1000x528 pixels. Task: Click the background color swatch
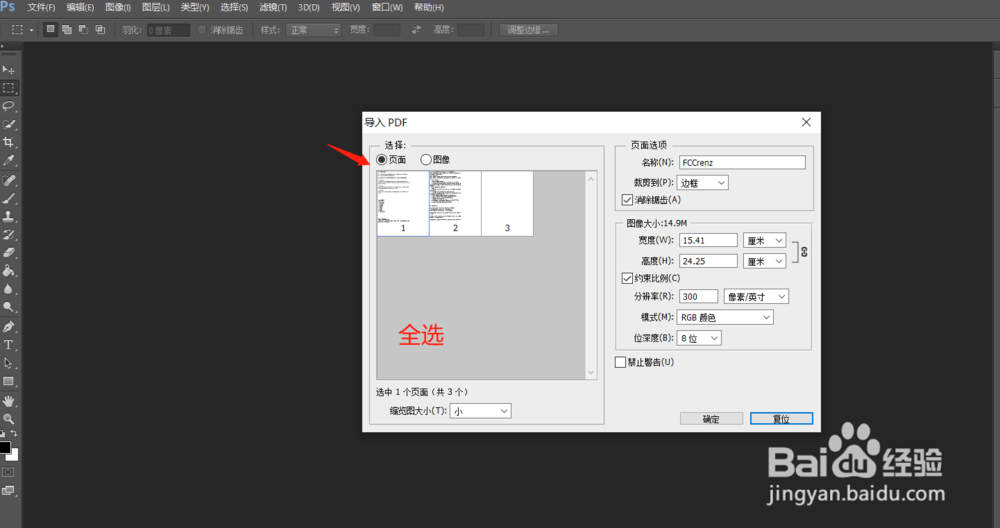point(13,455)
